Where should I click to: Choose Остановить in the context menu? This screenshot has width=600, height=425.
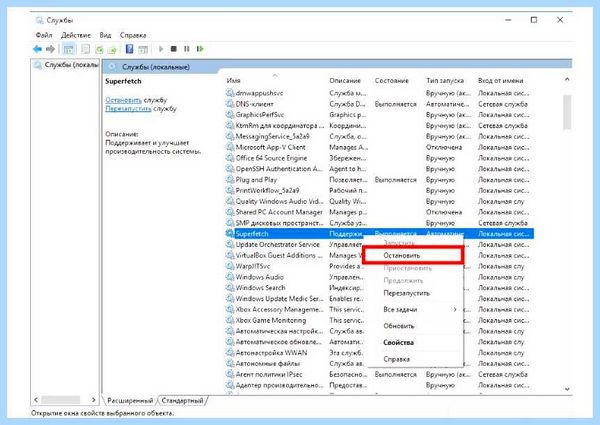click(413, 256)
